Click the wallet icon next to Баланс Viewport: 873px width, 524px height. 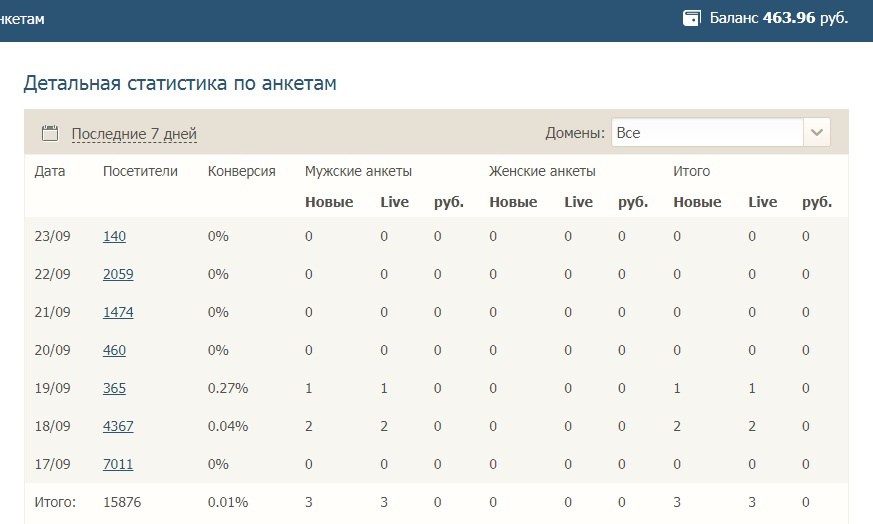pyautogui.click(x=691, y=18)
